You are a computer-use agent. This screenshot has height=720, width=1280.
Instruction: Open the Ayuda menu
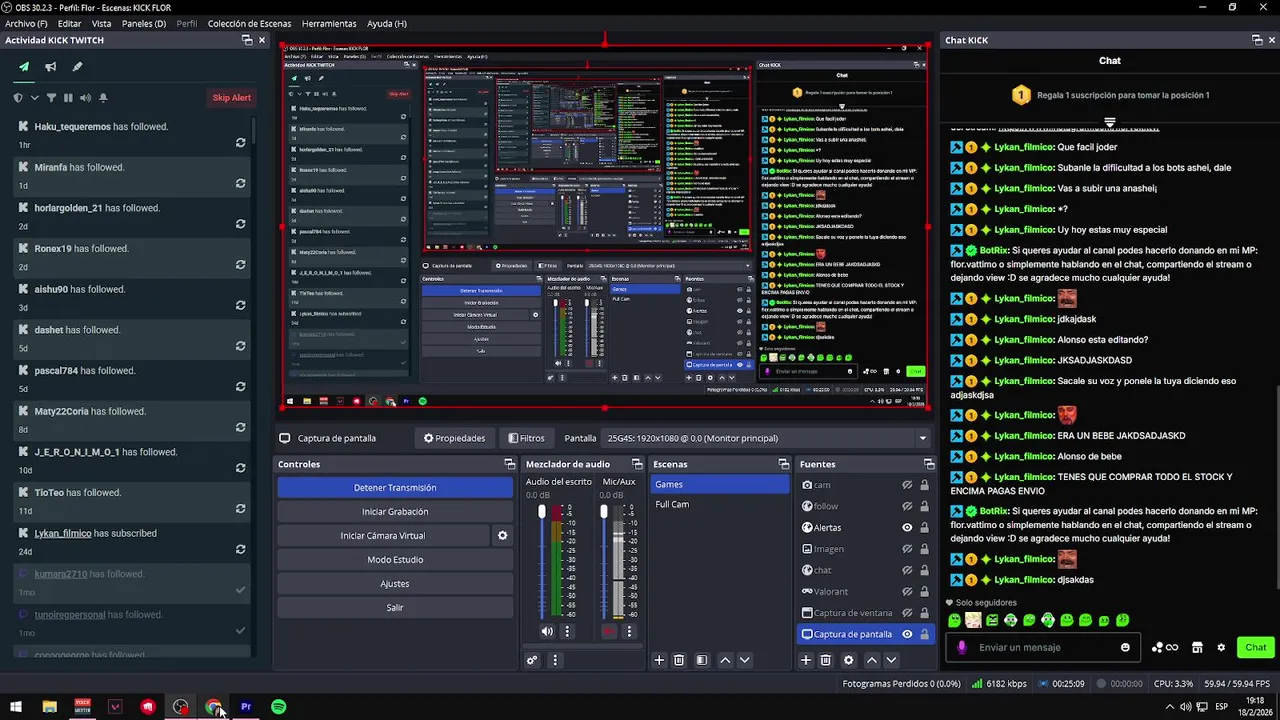387,23
